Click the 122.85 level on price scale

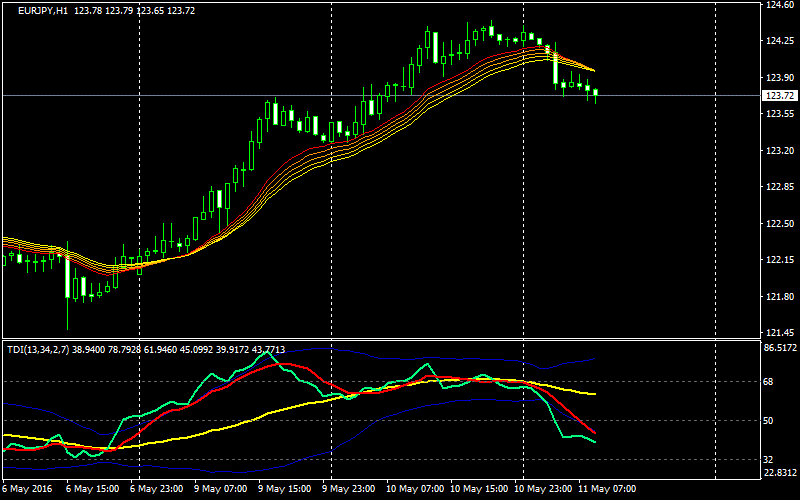tap(778, 187)
